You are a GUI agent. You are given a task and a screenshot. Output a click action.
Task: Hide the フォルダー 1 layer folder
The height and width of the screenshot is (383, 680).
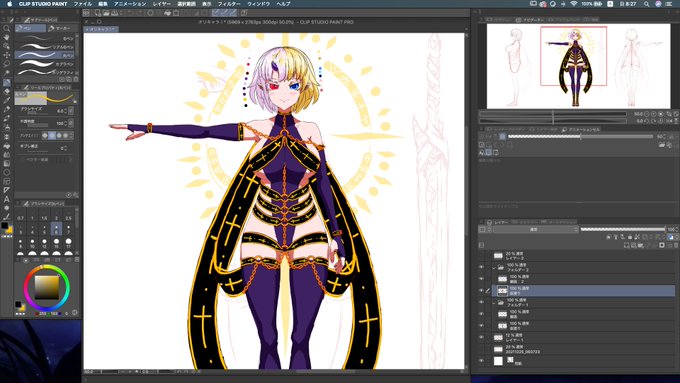point(481,302)
